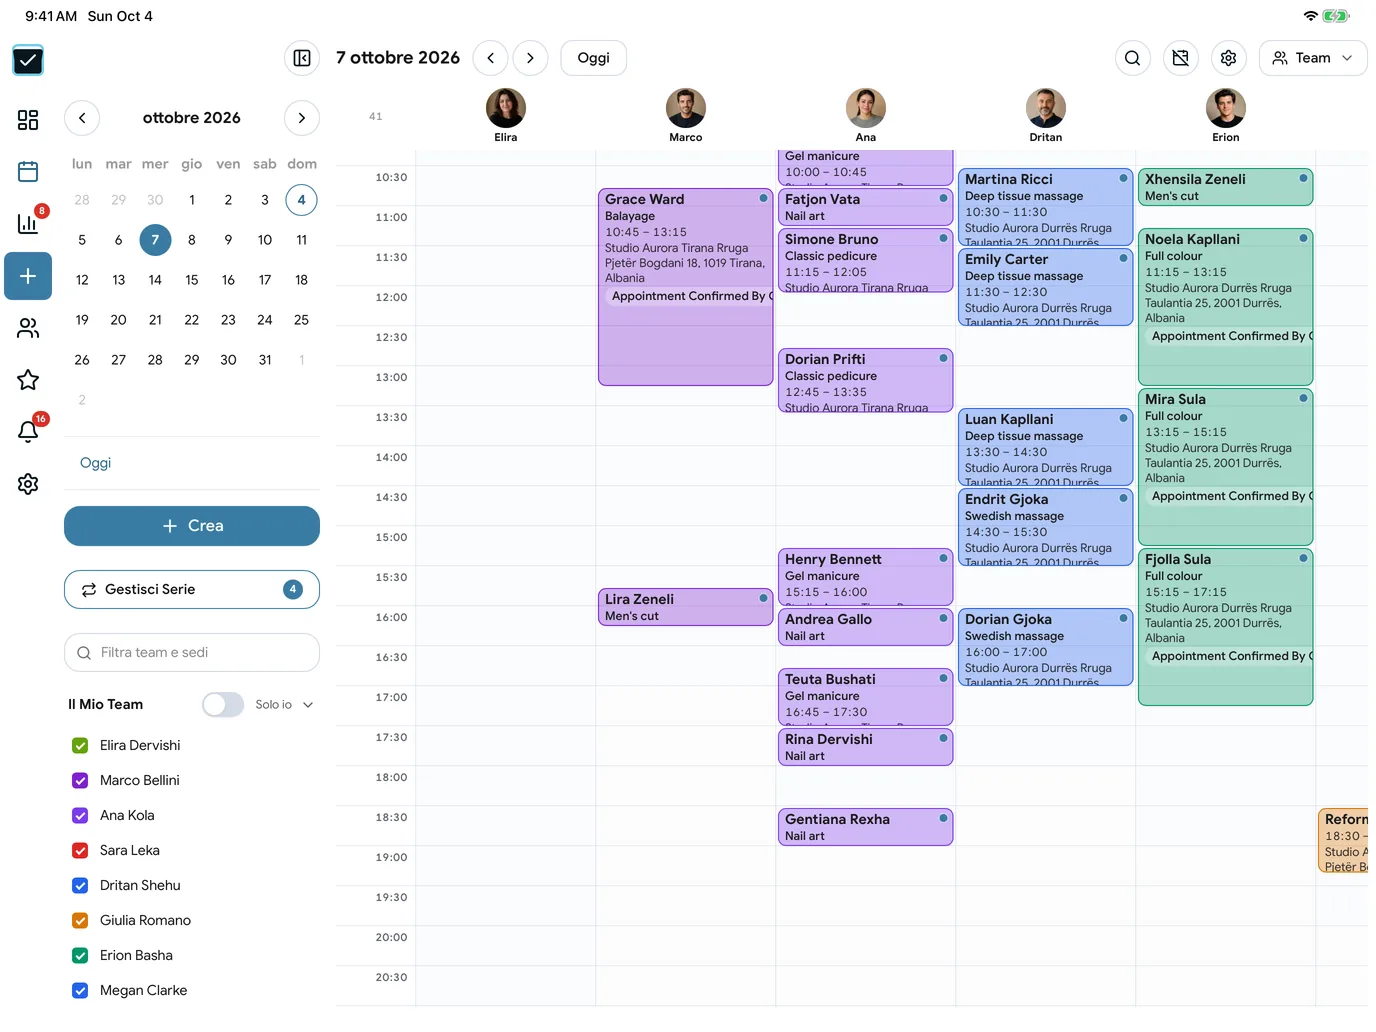Uncheck Sara Leka team member
The height and width of the screenshot is (1032, 1376).
[80, 851]
